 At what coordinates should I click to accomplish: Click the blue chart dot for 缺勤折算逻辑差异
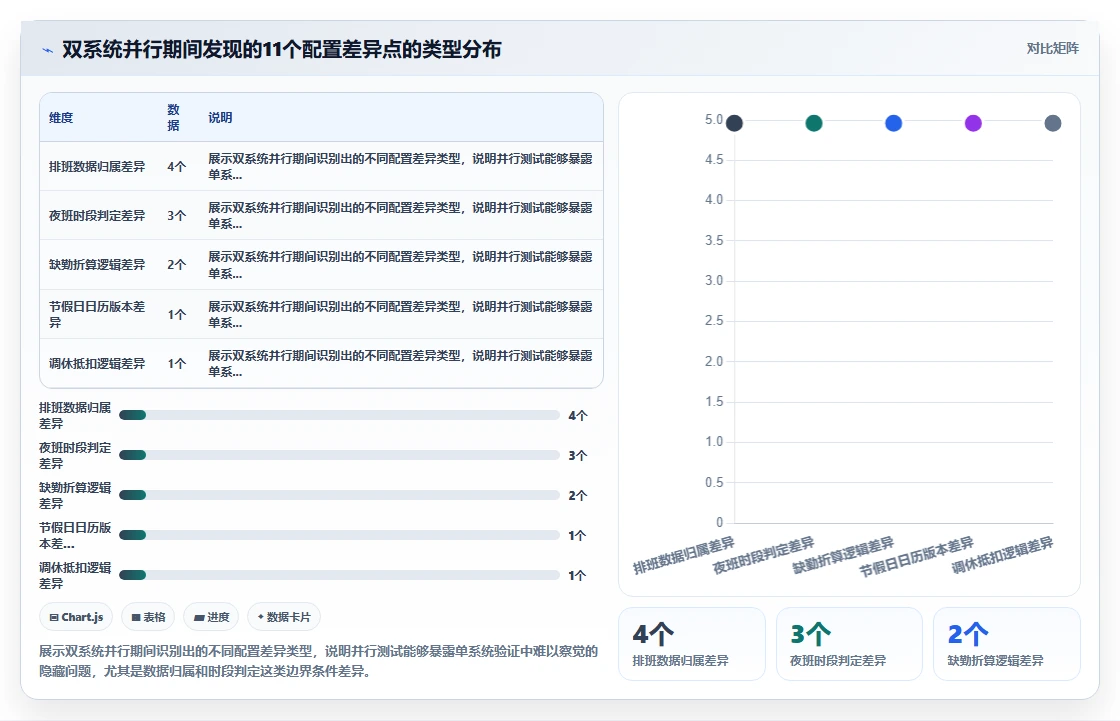click(894, 123)
